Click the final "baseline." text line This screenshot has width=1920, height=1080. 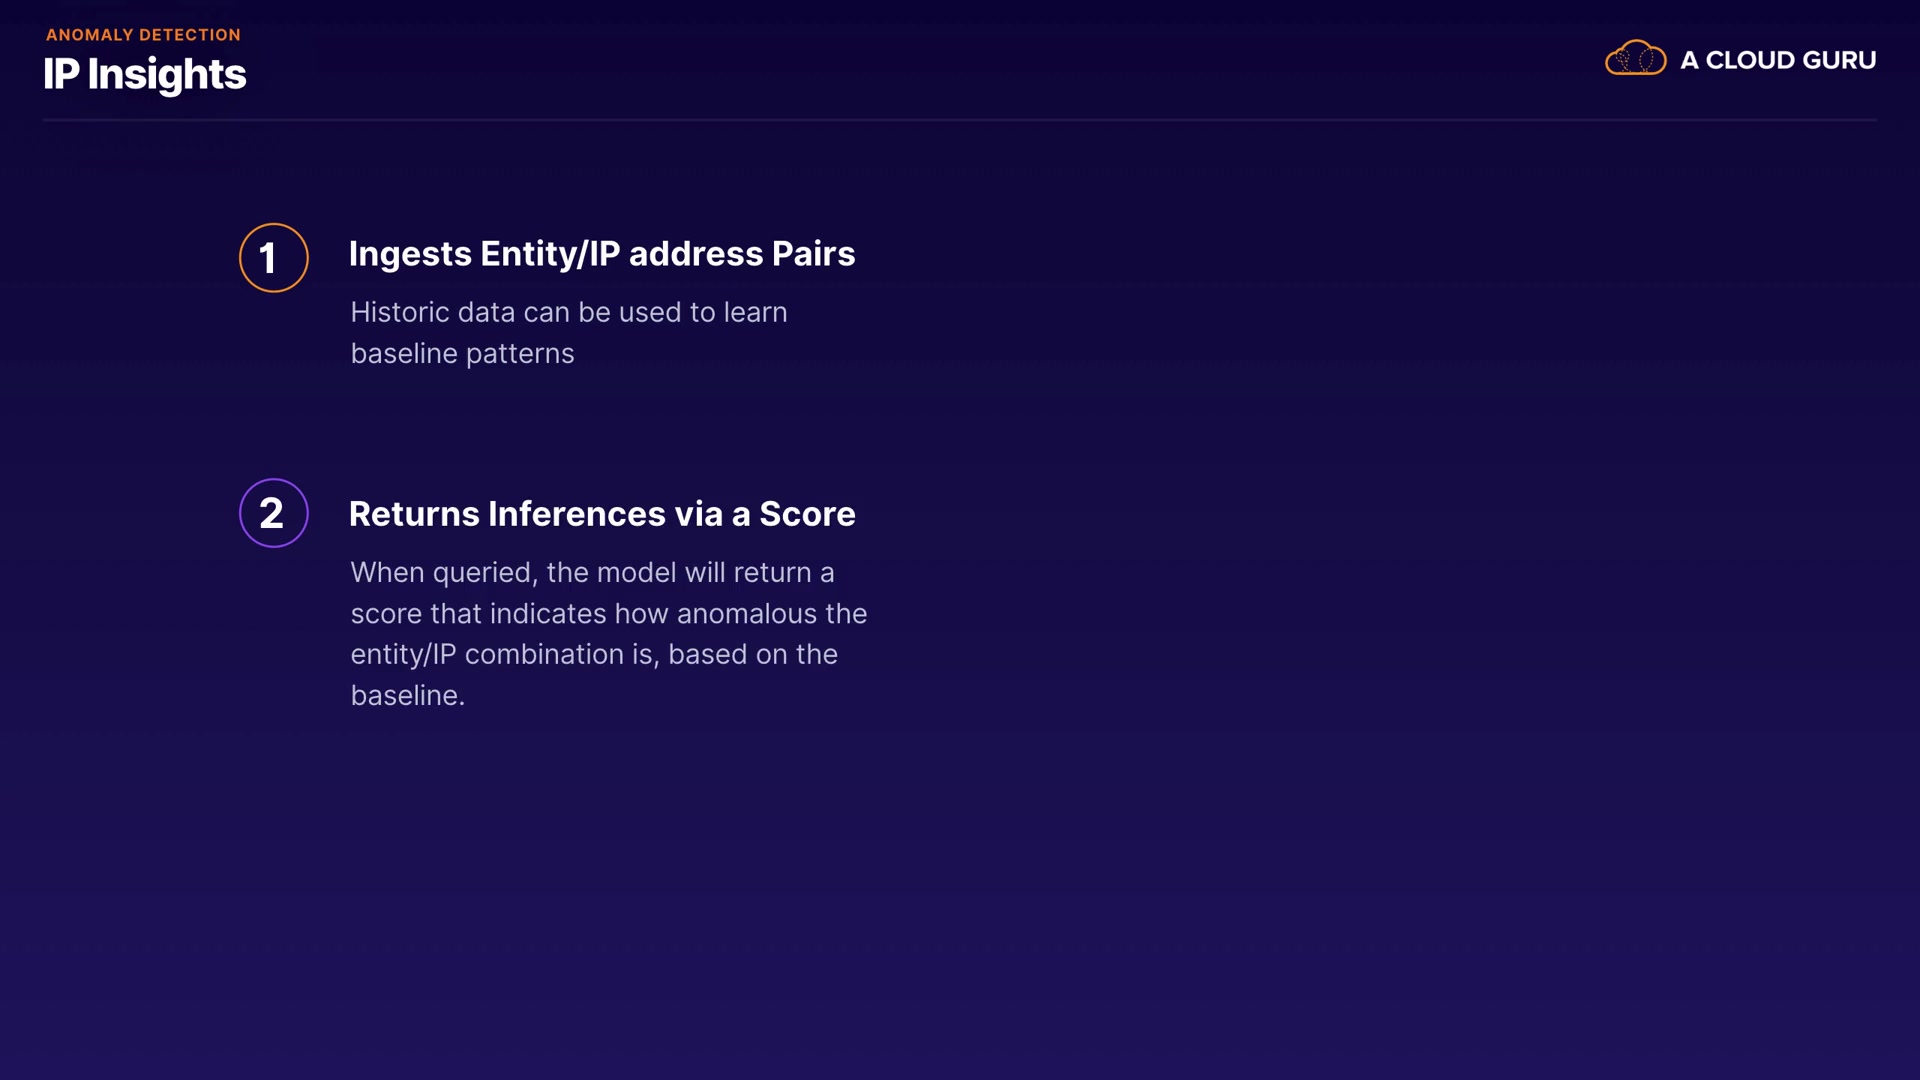(x=407, y=695)
